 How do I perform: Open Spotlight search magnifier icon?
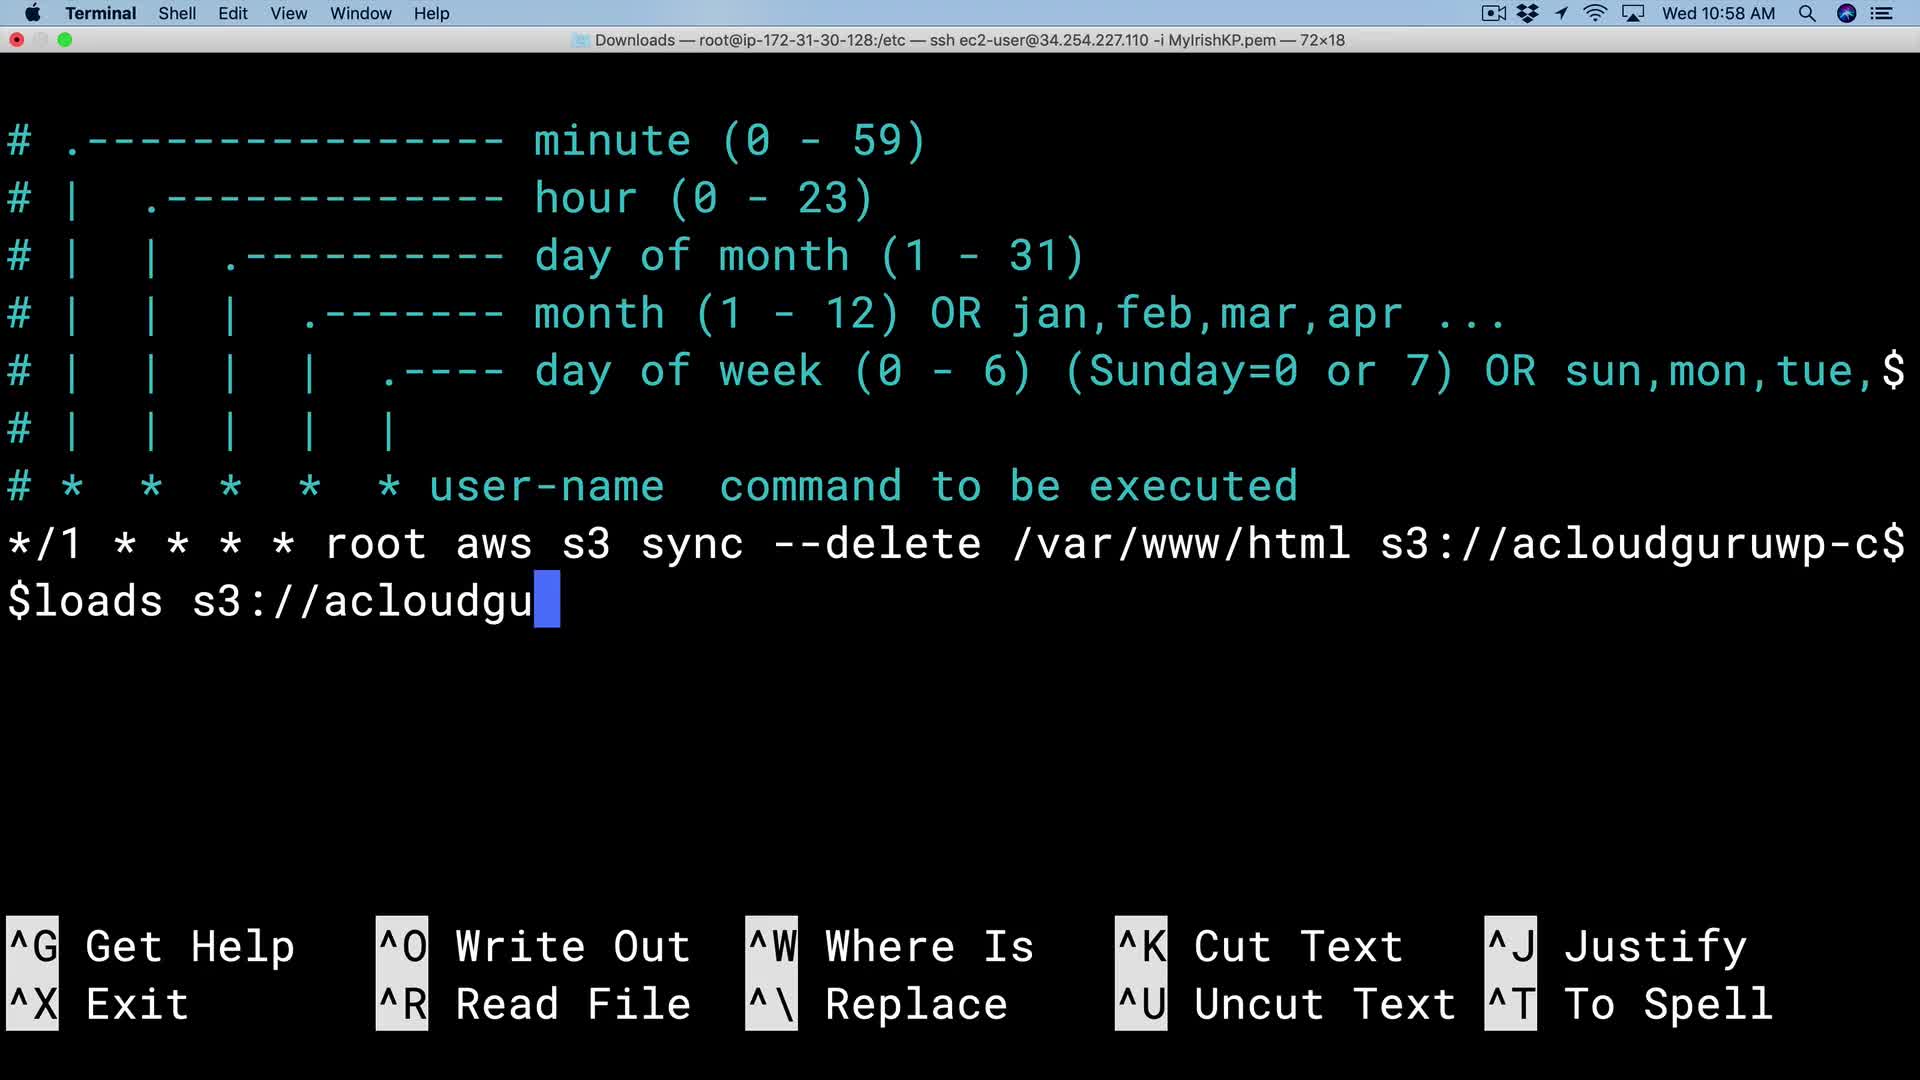pos(1806,13)
